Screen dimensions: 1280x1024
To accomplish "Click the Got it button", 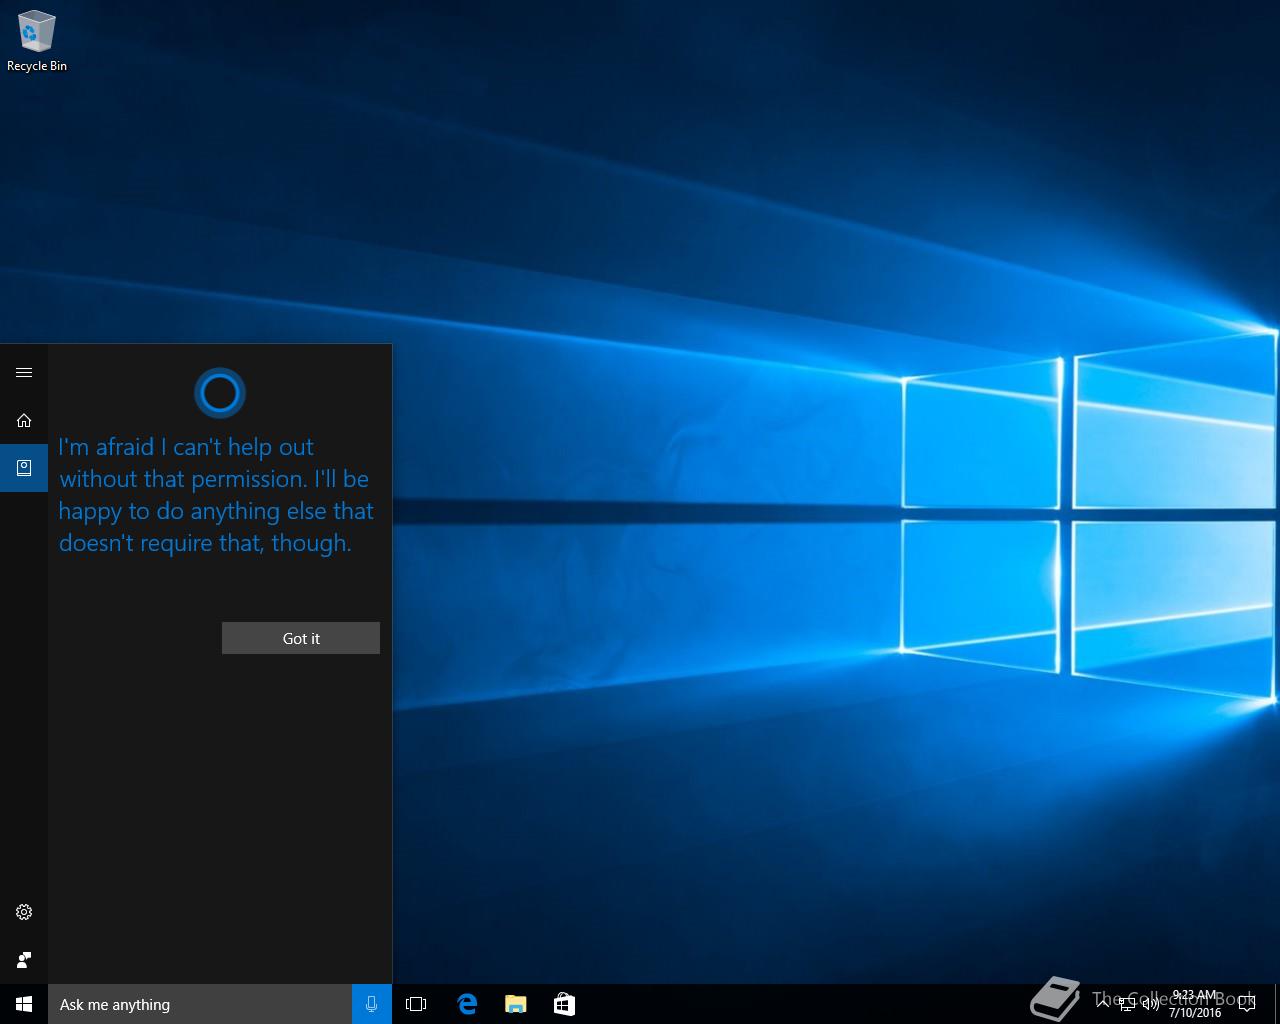I will pos(301,638).
